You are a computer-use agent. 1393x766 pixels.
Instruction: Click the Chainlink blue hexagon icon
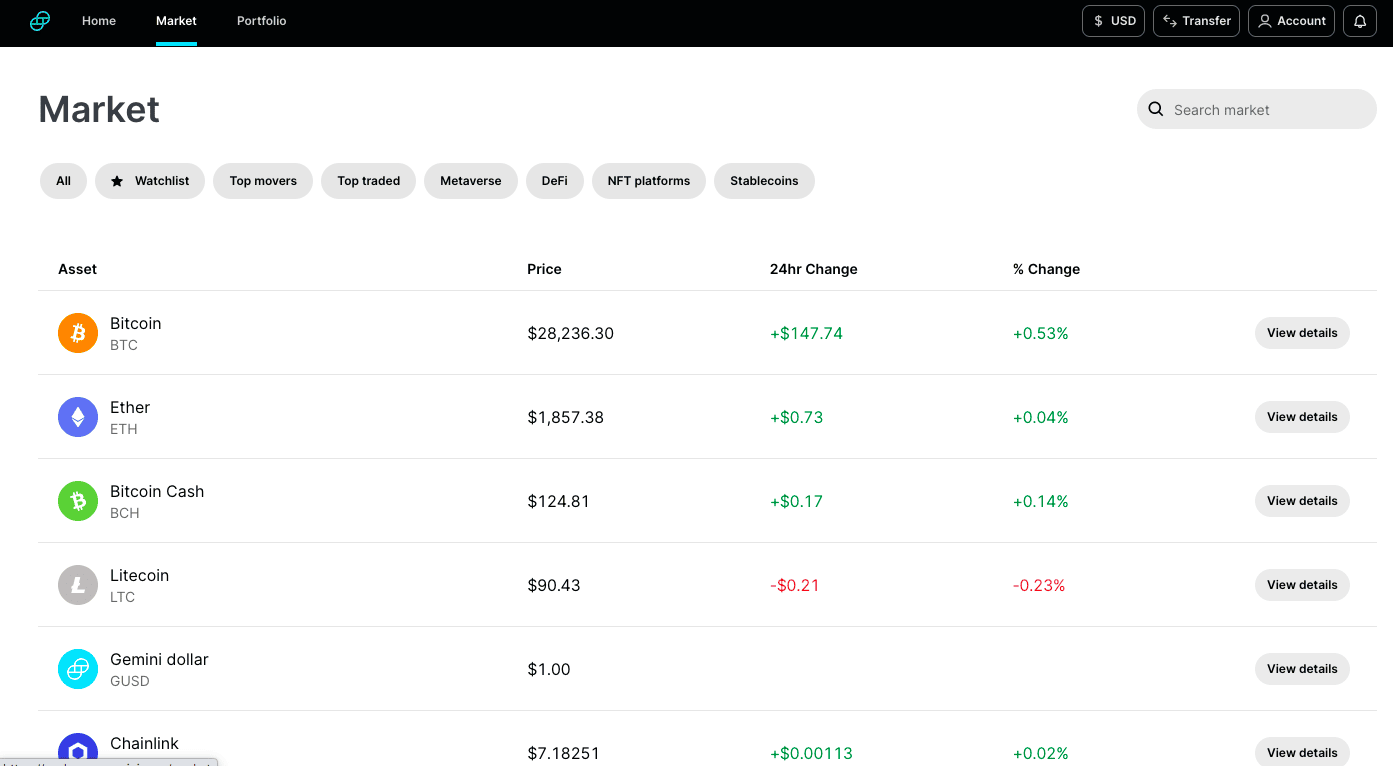(x=78, y=749)
